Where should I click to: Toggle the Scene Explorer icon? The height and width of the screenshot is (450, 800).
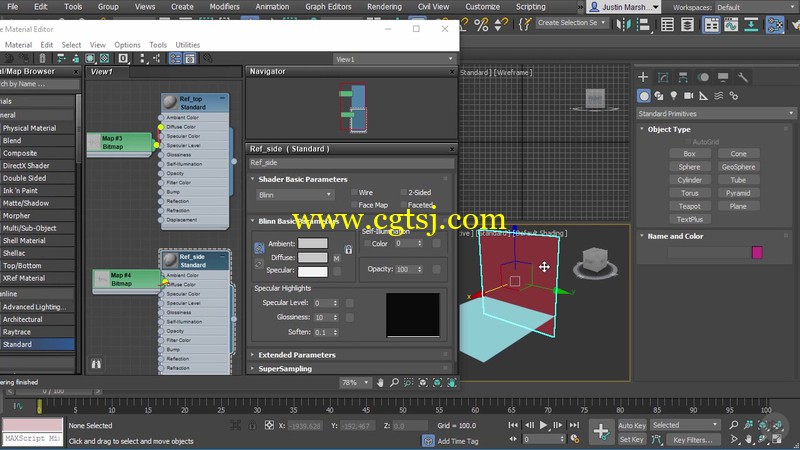[667, 24]
